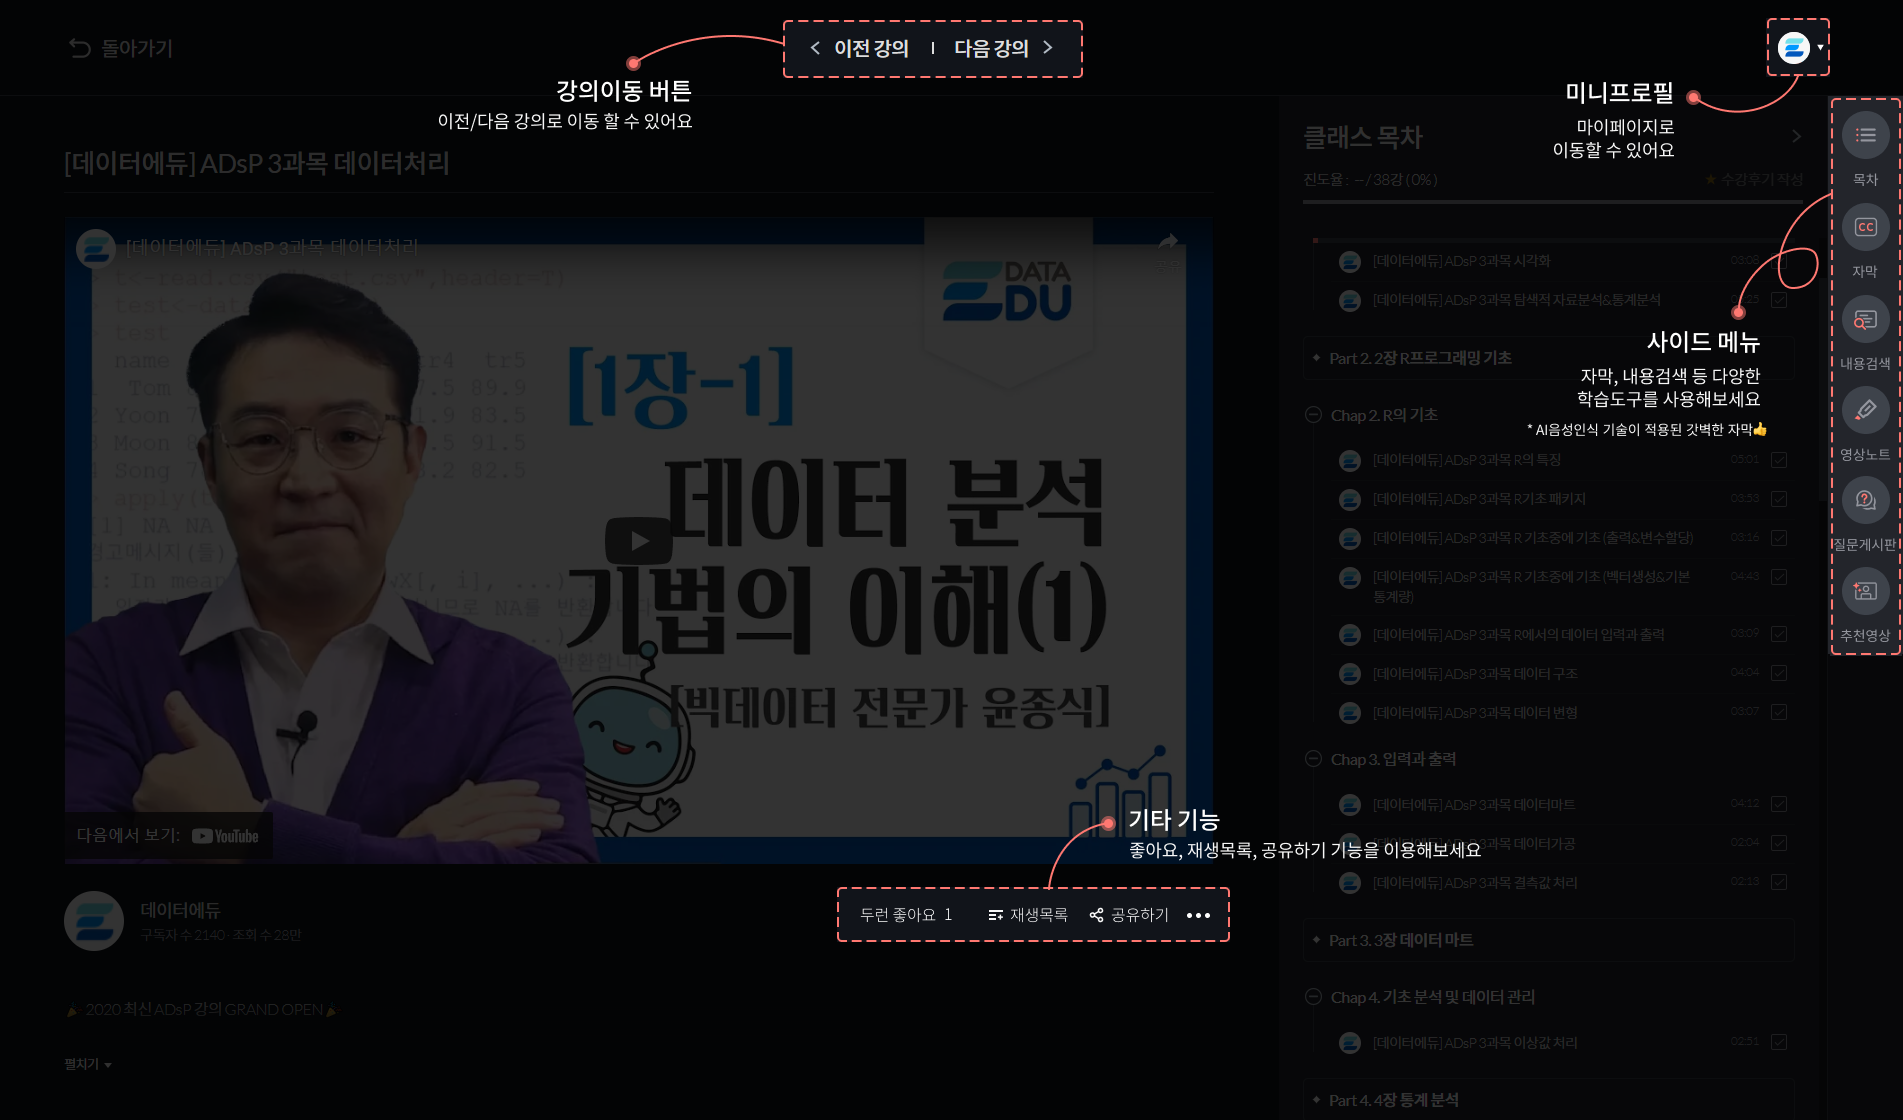The width and height of the screenshot is (1903, 1120).
Task: Open the 질문게시판 question board
Action: point(1865,500)
